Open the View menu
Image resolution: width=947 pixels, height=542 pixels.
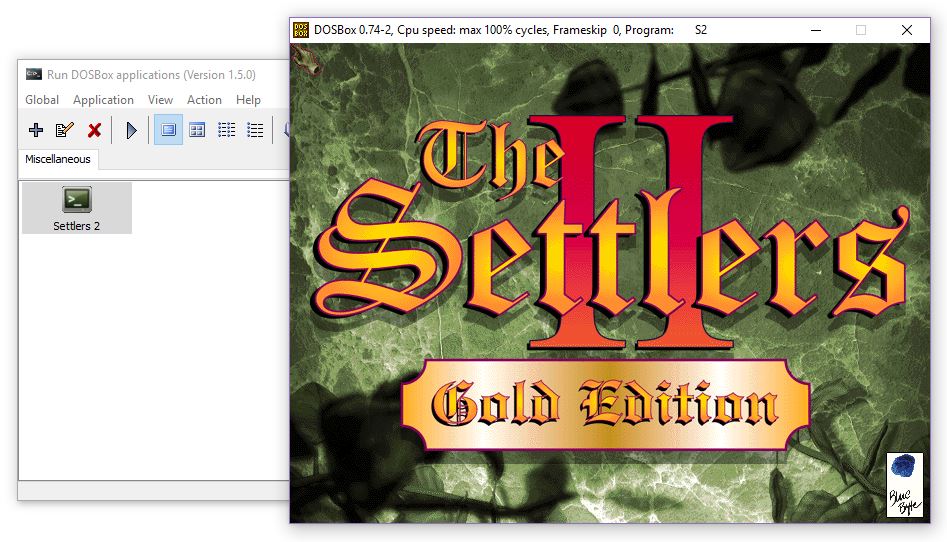[160, 100]
